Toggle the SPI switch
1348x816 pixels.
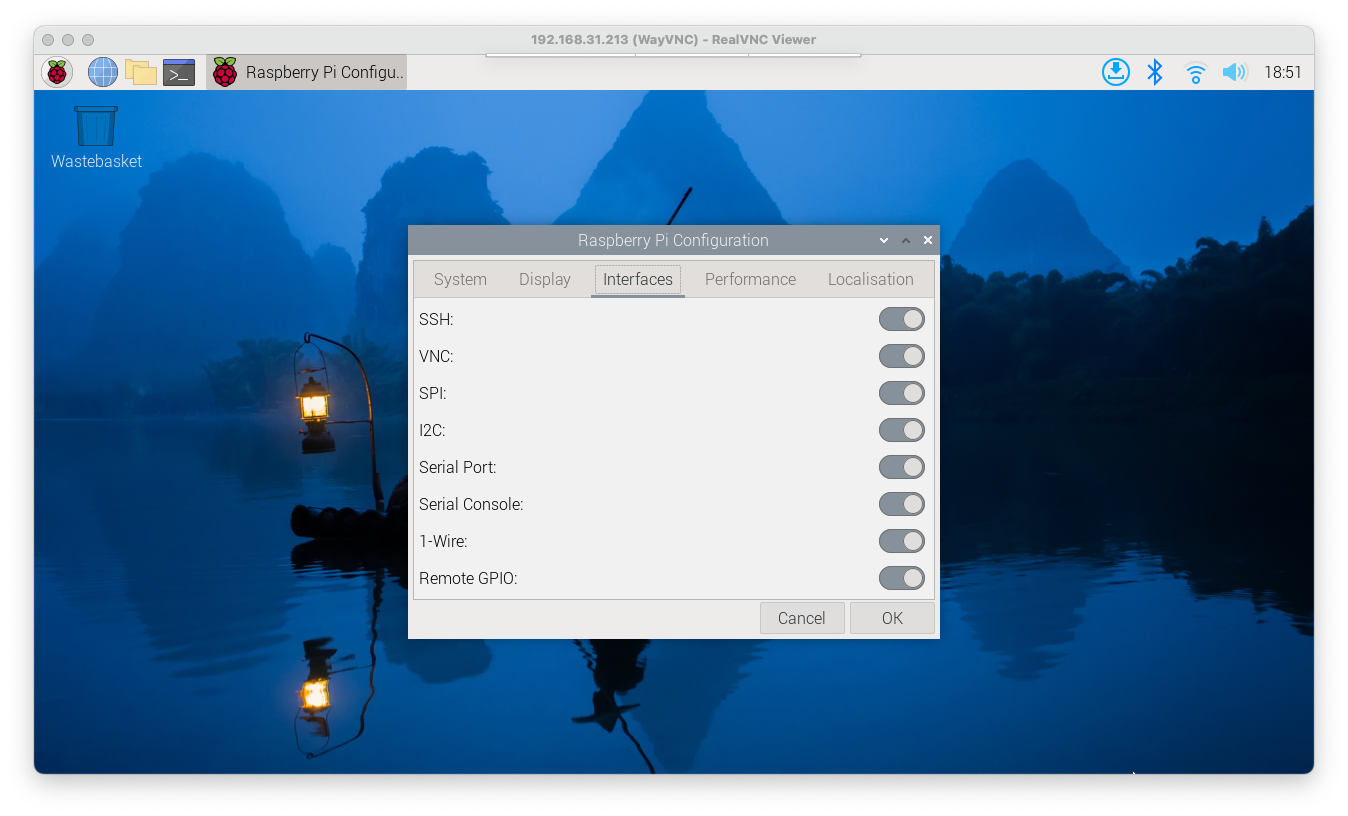pos(902,393)
